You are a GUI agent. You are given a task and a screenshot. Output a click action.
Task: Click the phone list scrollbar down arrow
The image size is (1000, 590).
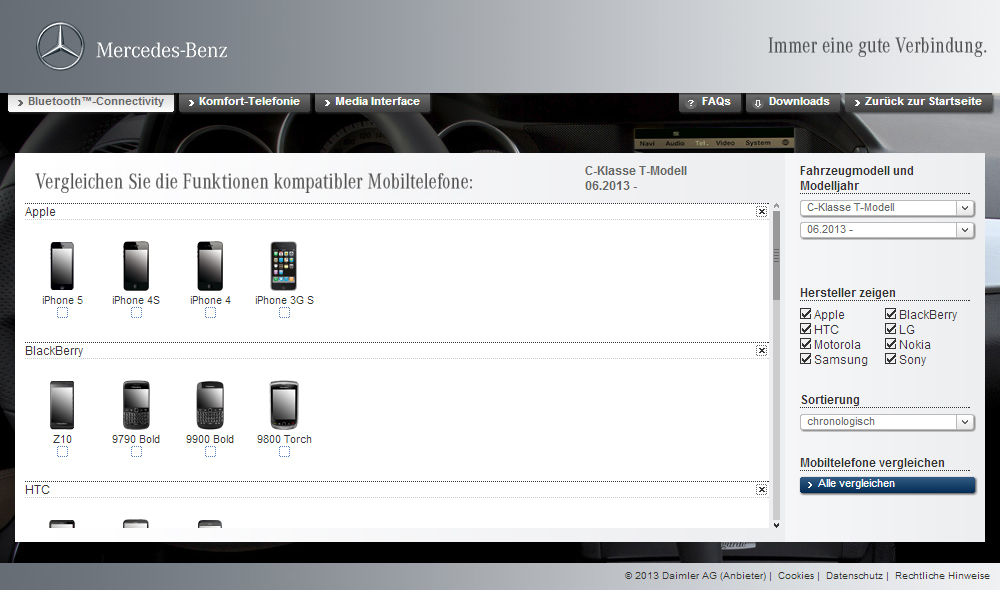pos(776,524)
